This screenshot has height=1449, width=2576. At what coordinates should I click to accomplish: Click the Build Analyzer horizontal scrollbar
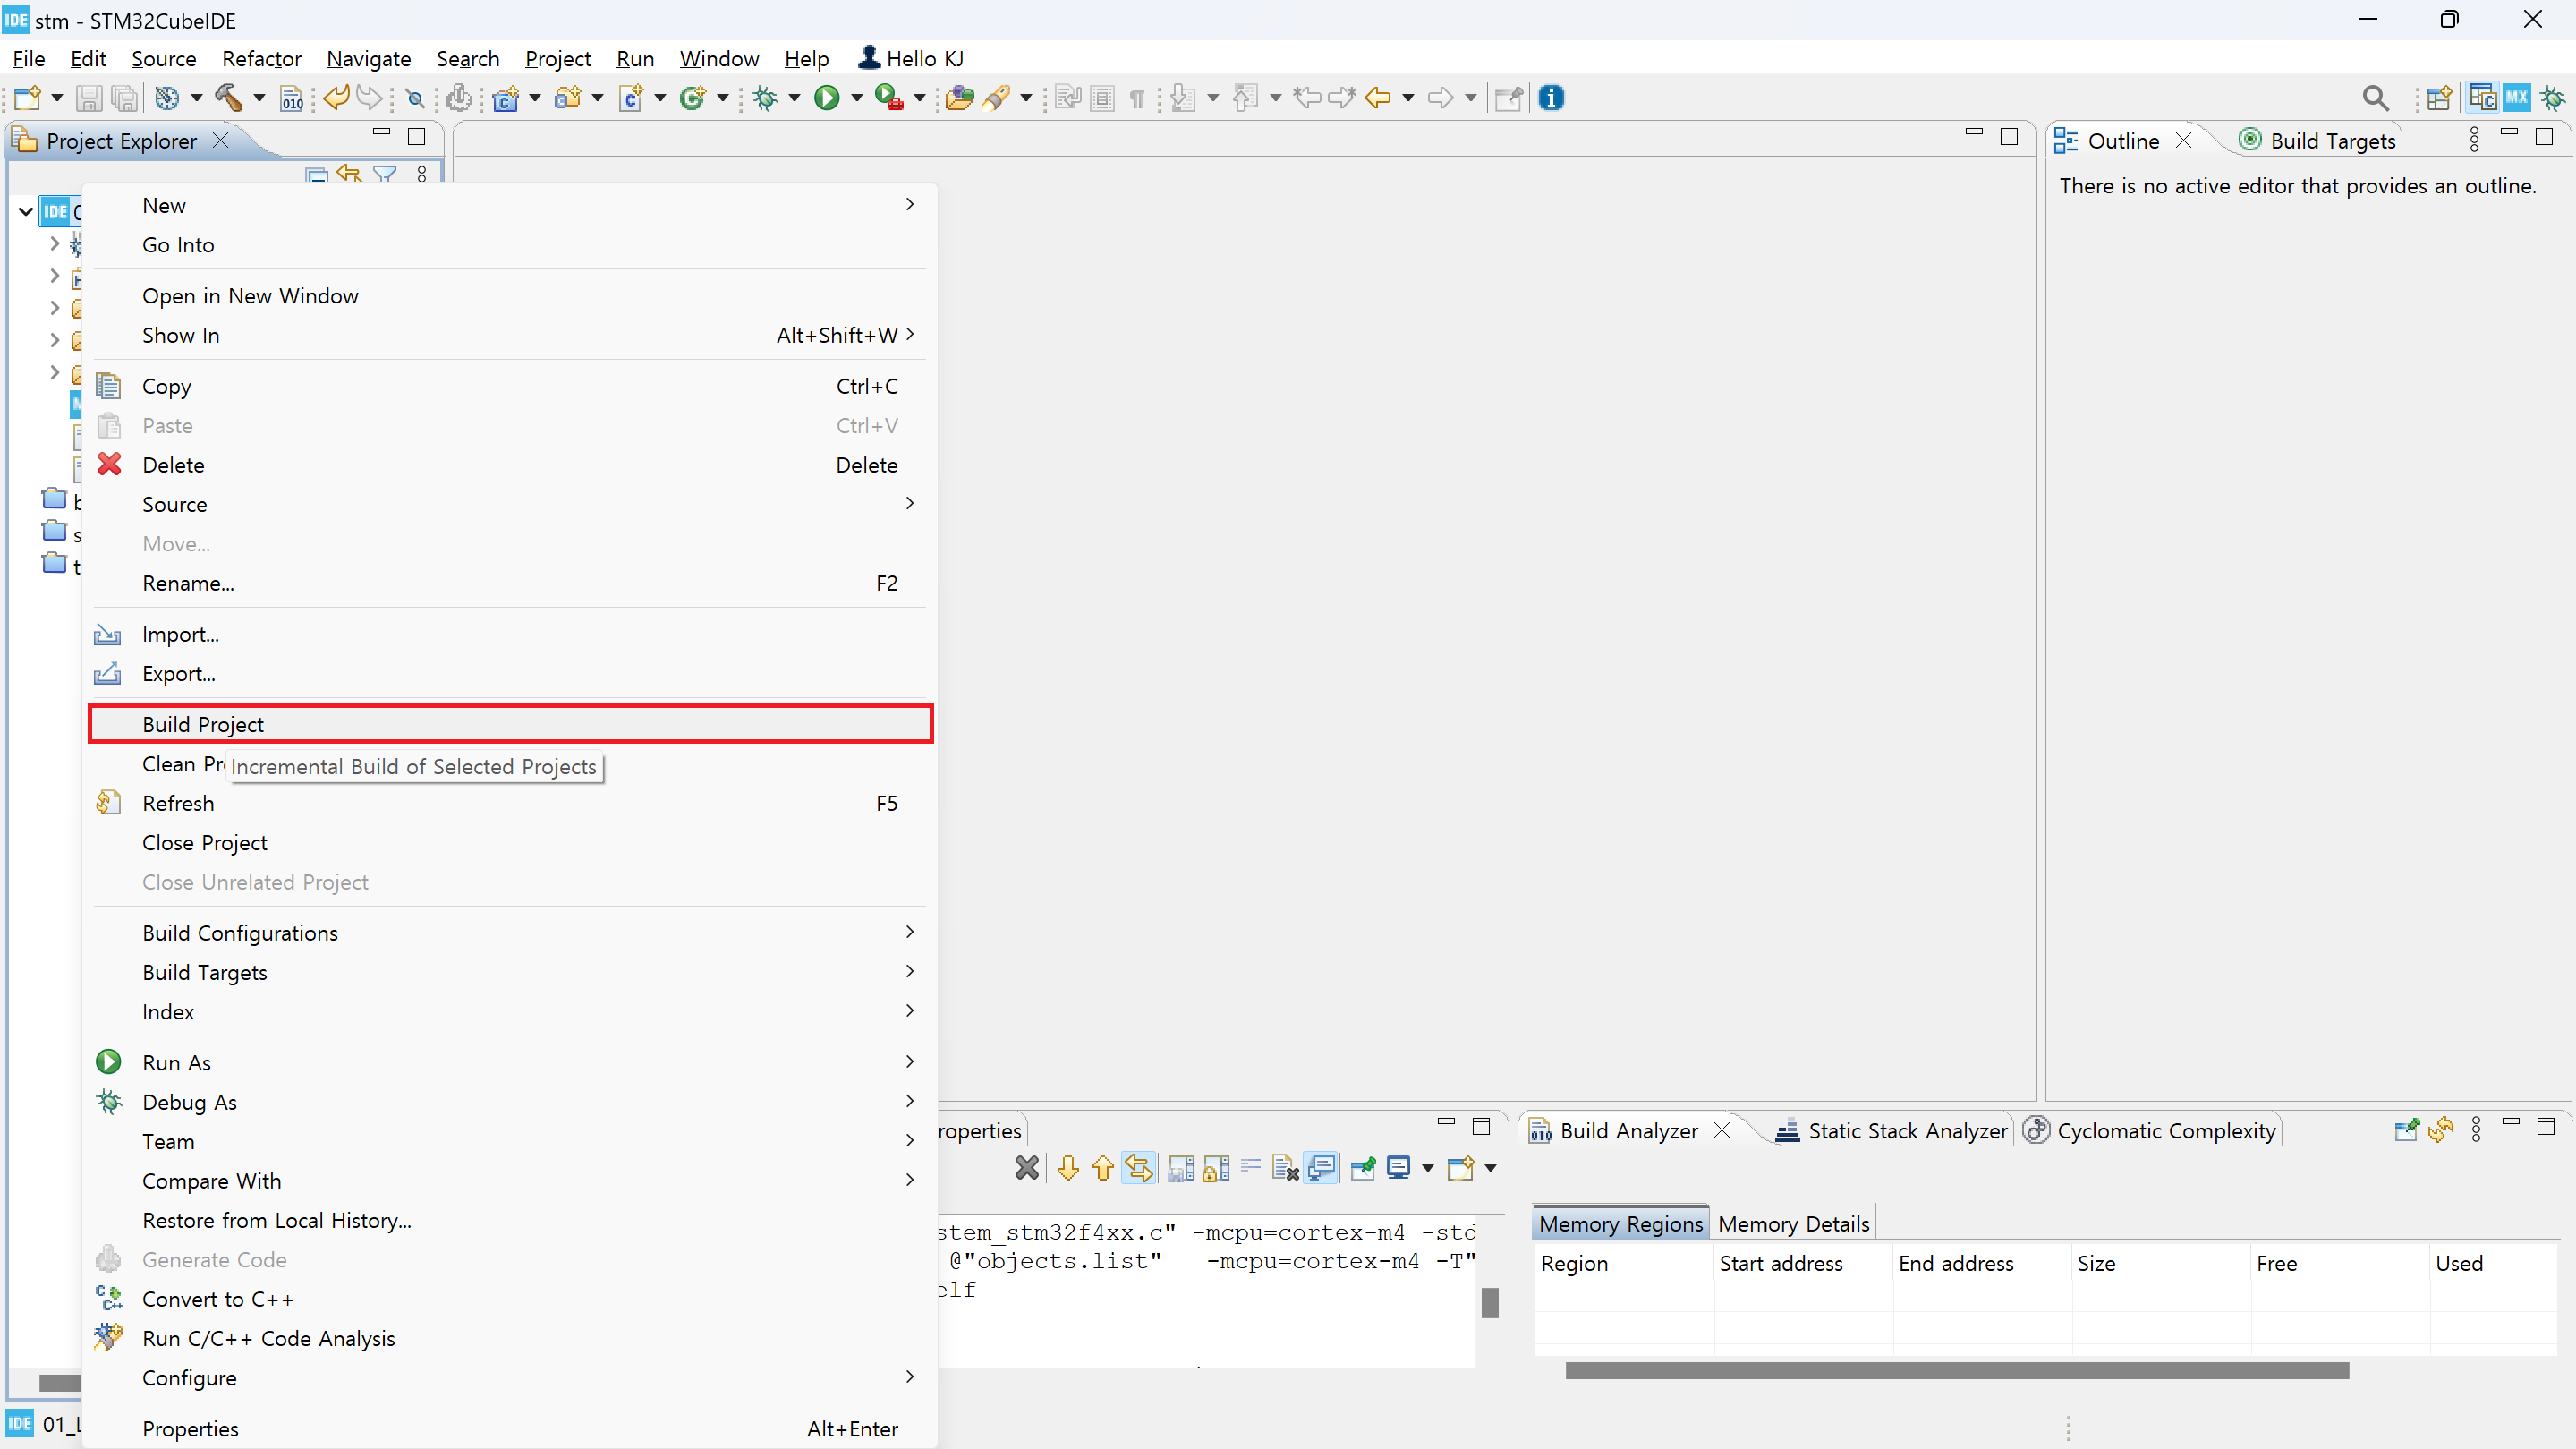pyautogui.click(x=1956, y=1370)
